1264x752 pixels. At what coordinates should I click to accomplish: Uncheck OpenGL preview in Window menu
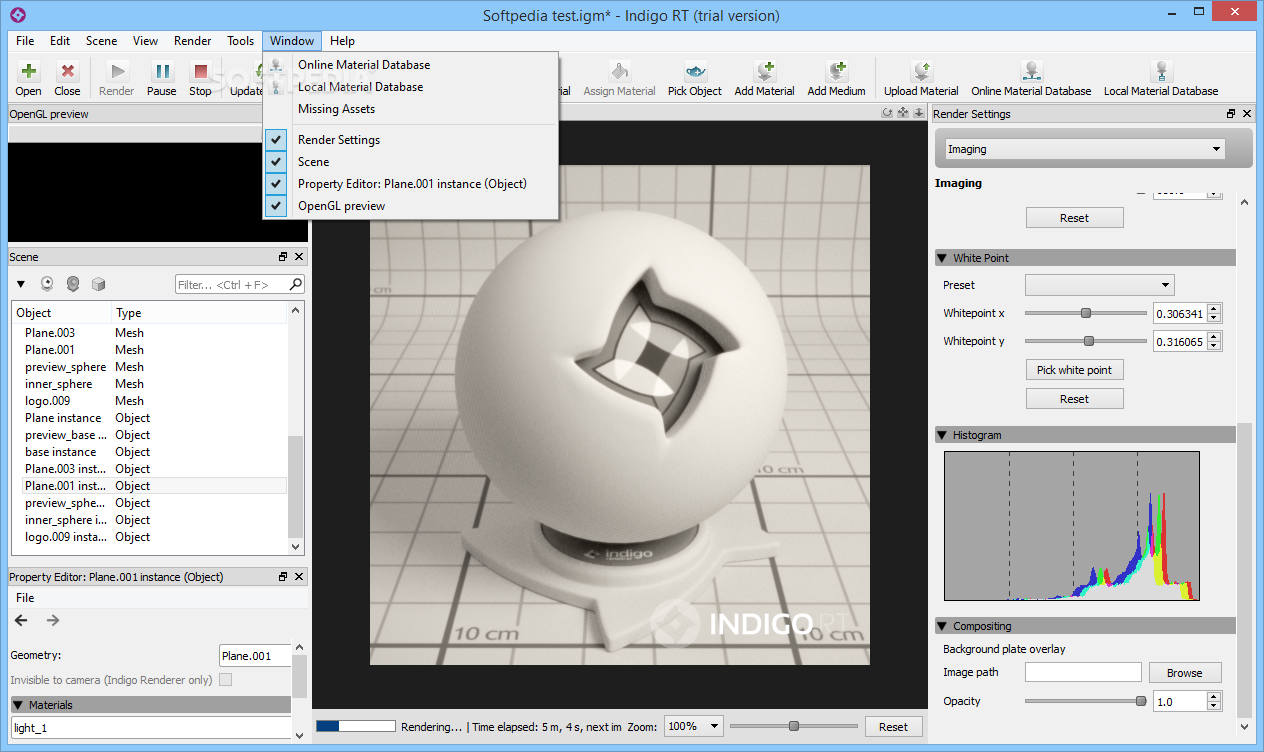tap(277, 206)
